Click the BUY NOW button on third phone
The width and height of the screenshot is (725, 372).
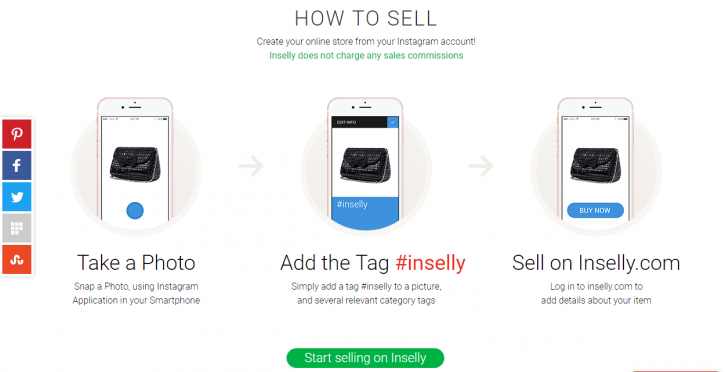pos(595,210)
